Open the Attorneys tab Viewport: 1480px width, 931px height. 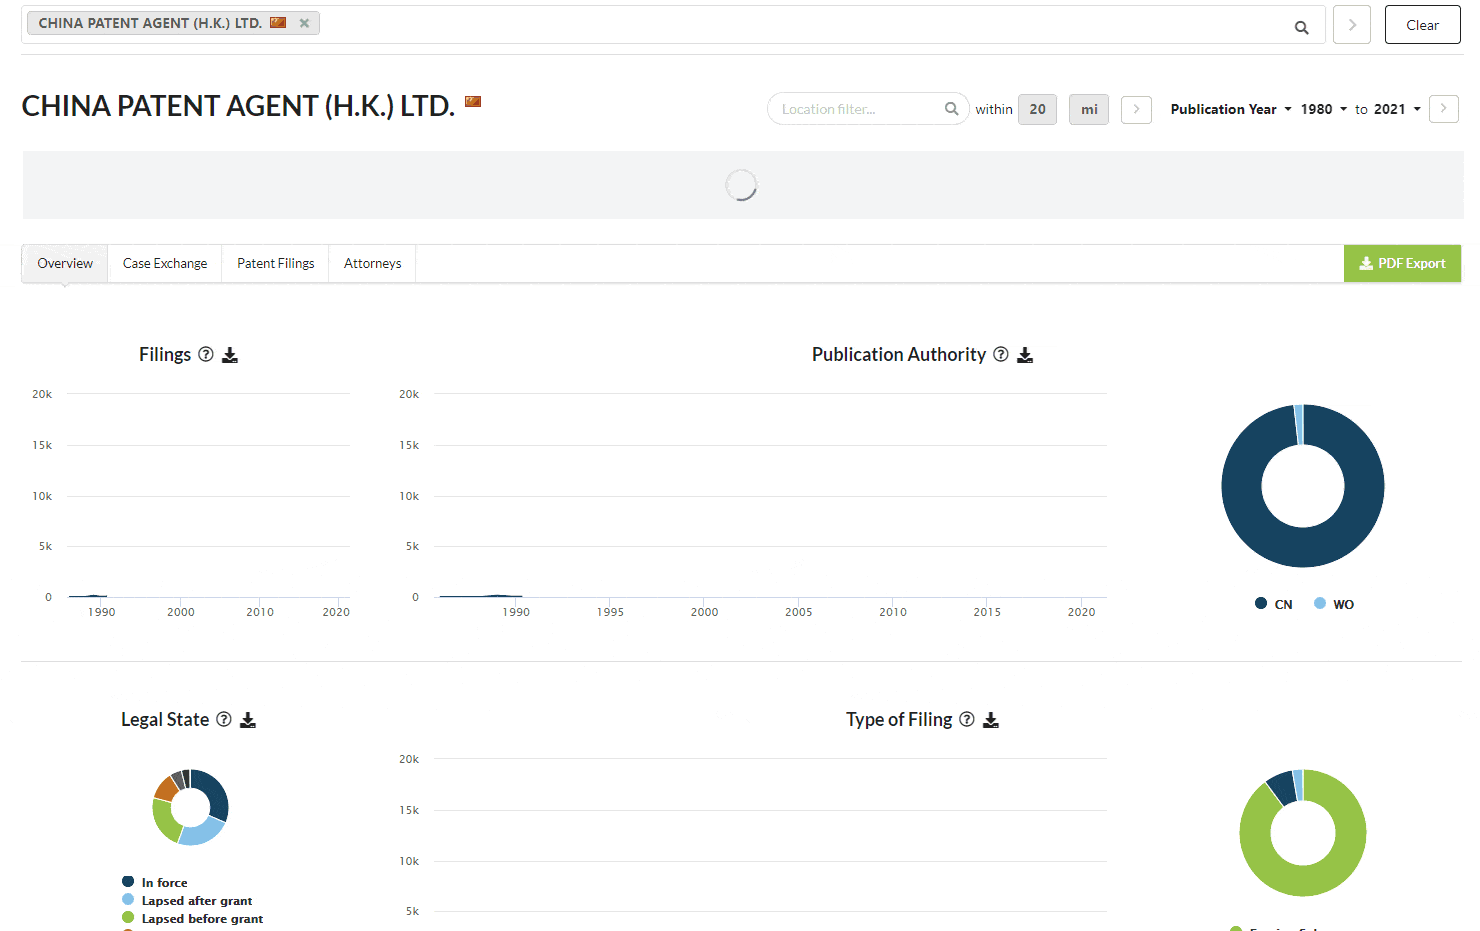click(372, 264)
